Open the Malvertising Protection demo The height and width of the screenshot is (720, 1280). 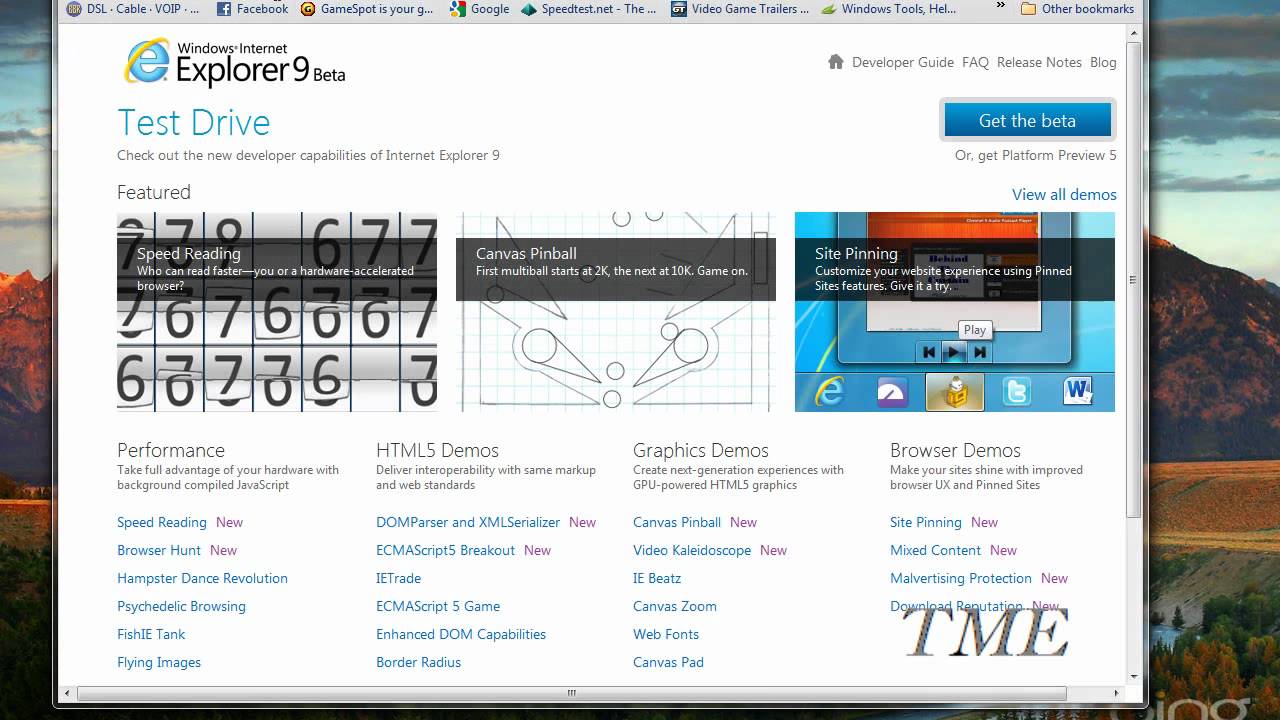961,578
